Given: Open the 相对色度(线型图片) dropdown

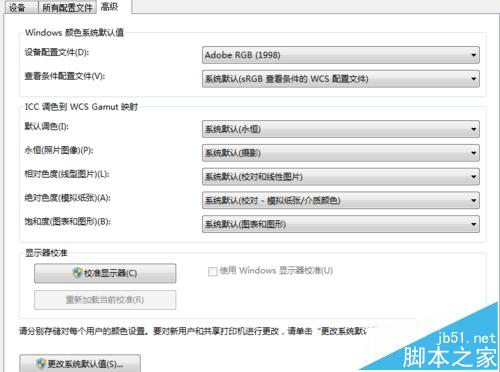Looking at the screenshot, I should [x=341, y=177].
